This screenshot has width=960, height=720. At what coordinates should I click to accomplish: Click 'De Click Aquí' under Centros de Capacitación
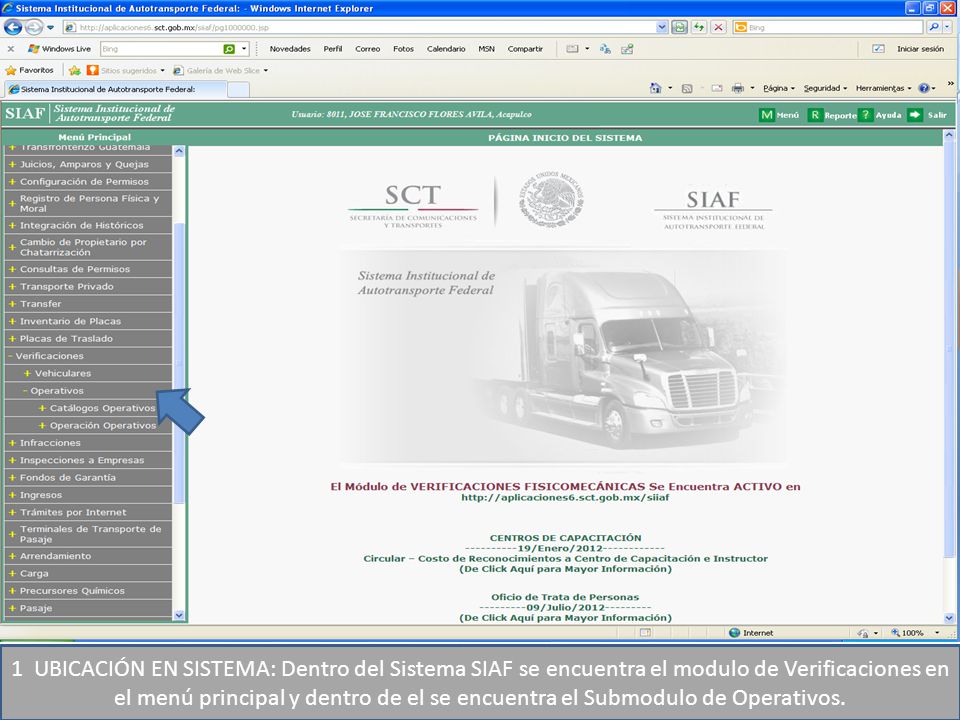tap(565, 569)
